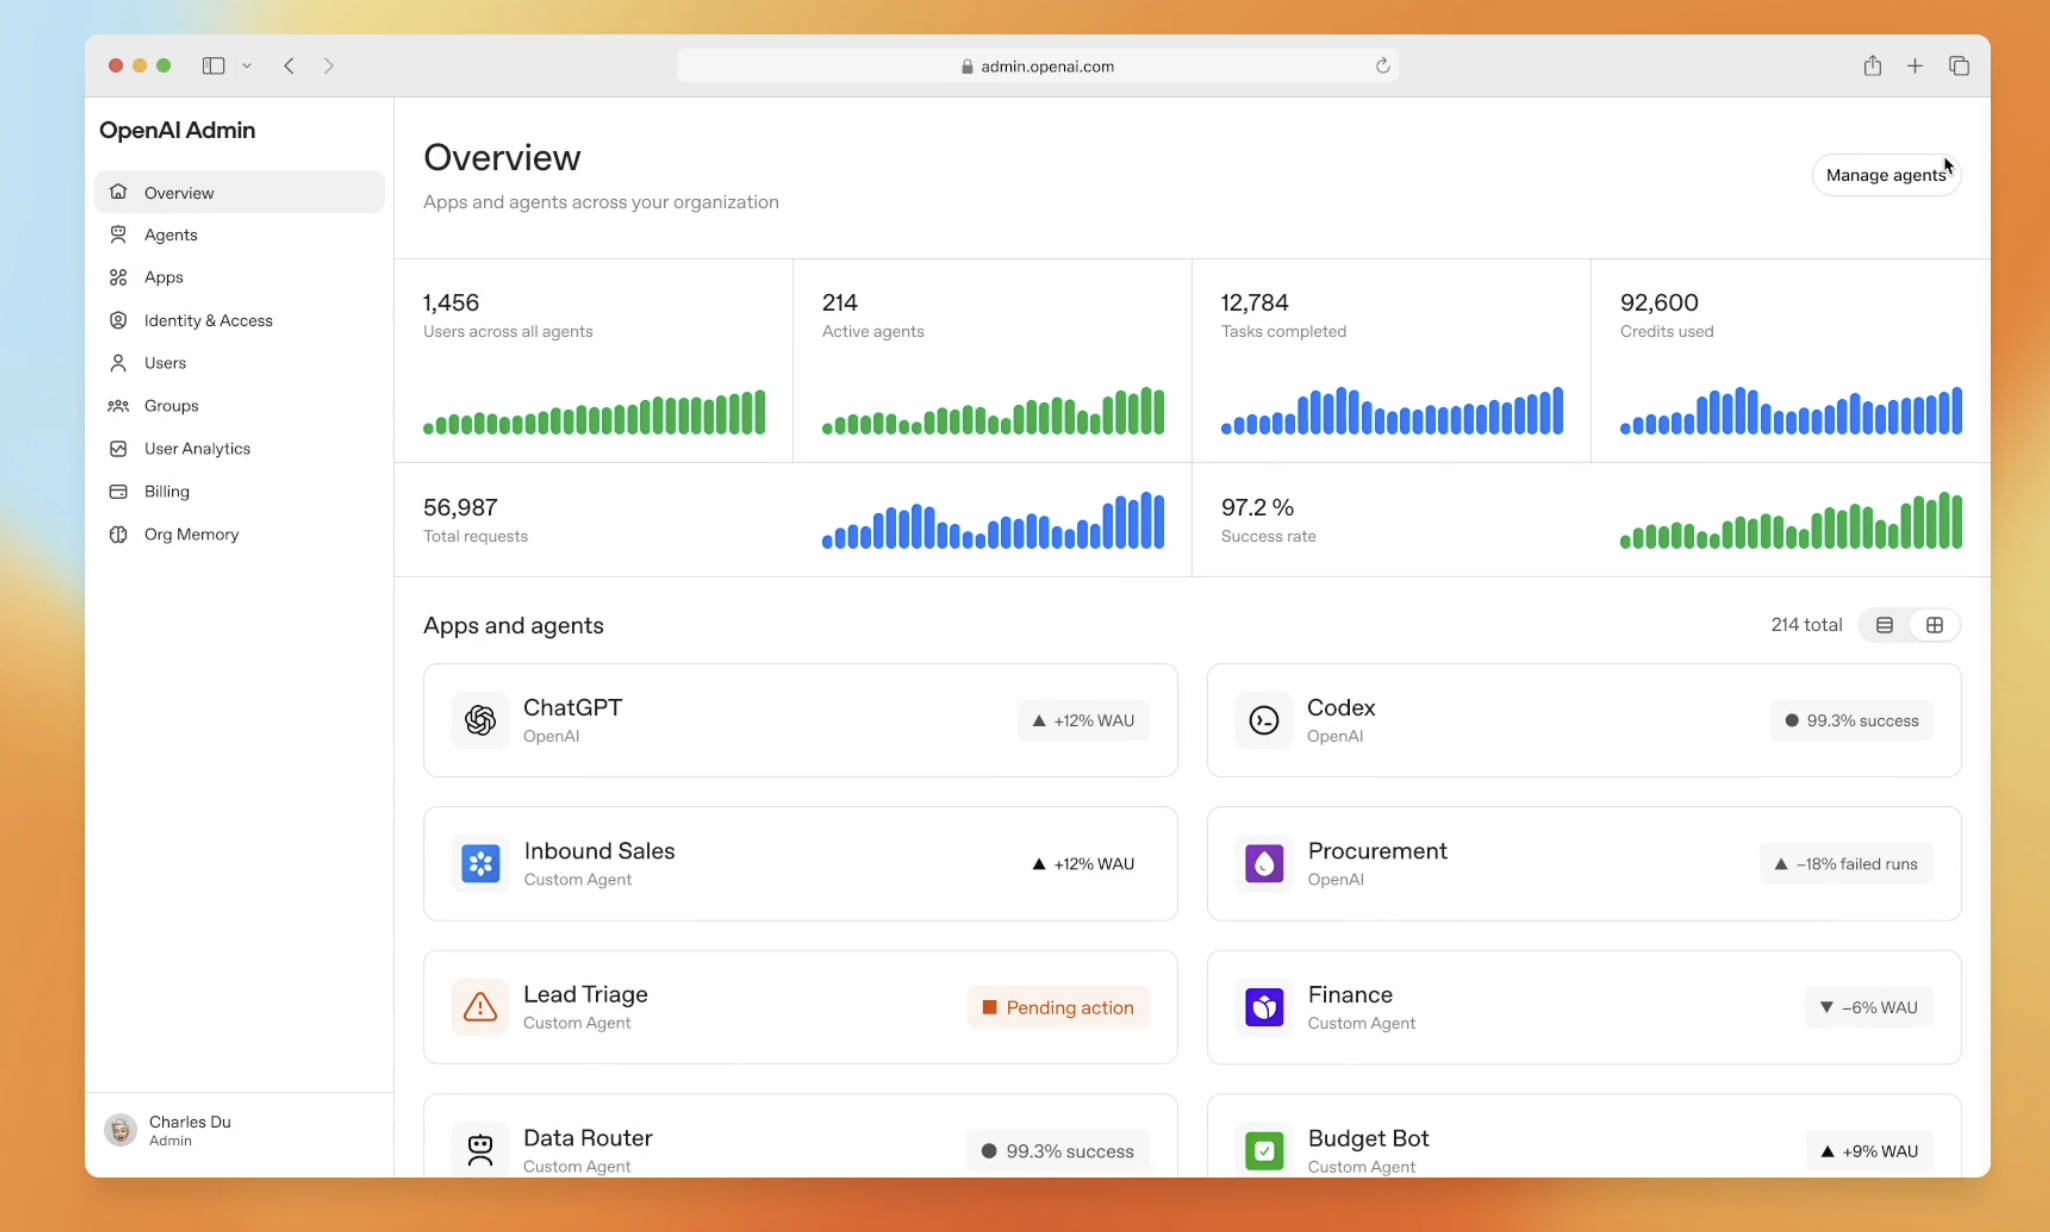Click the Manage agents button
The width and height of the screenshot is (2050, 1232).
tap(1885, 175)
